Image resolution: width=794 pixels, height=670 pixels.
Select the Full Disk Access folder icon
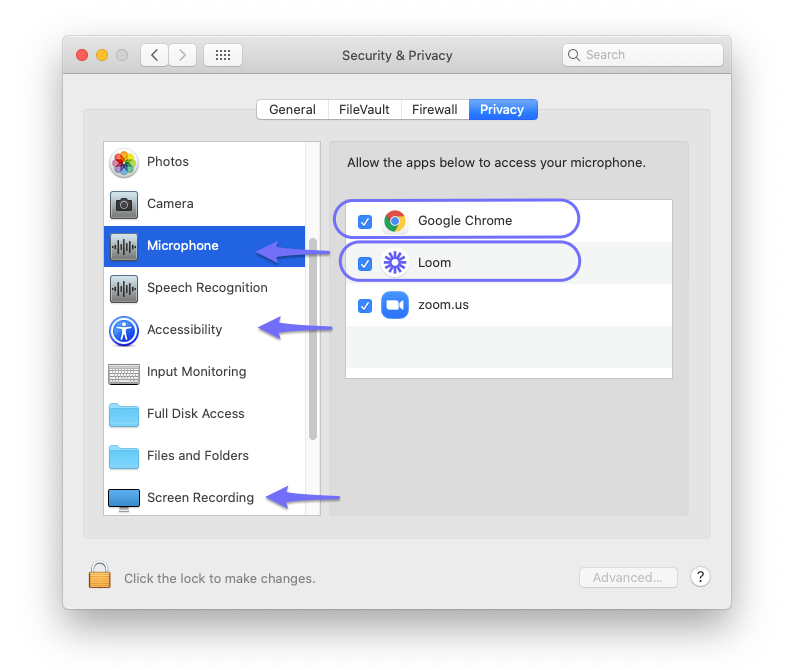coord(124,414)
